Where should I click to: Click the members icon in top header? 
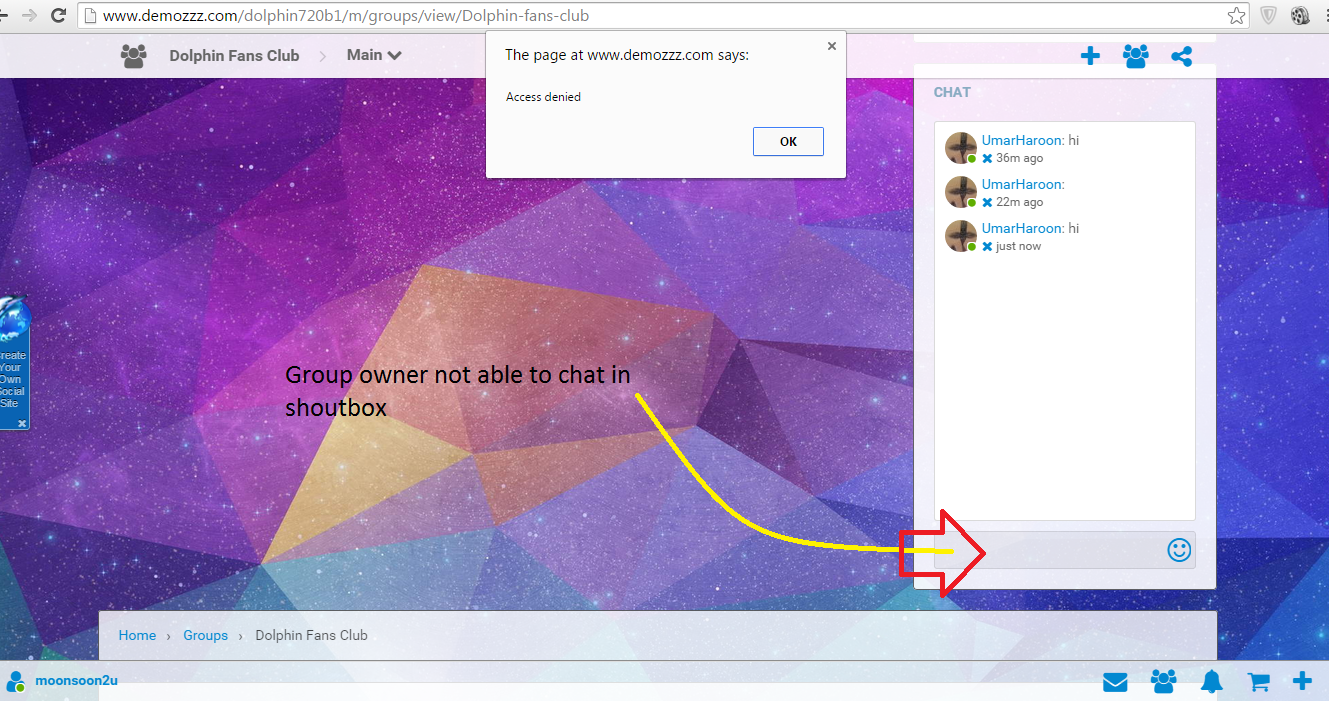pyautogui.click(x=1136, y=56)
